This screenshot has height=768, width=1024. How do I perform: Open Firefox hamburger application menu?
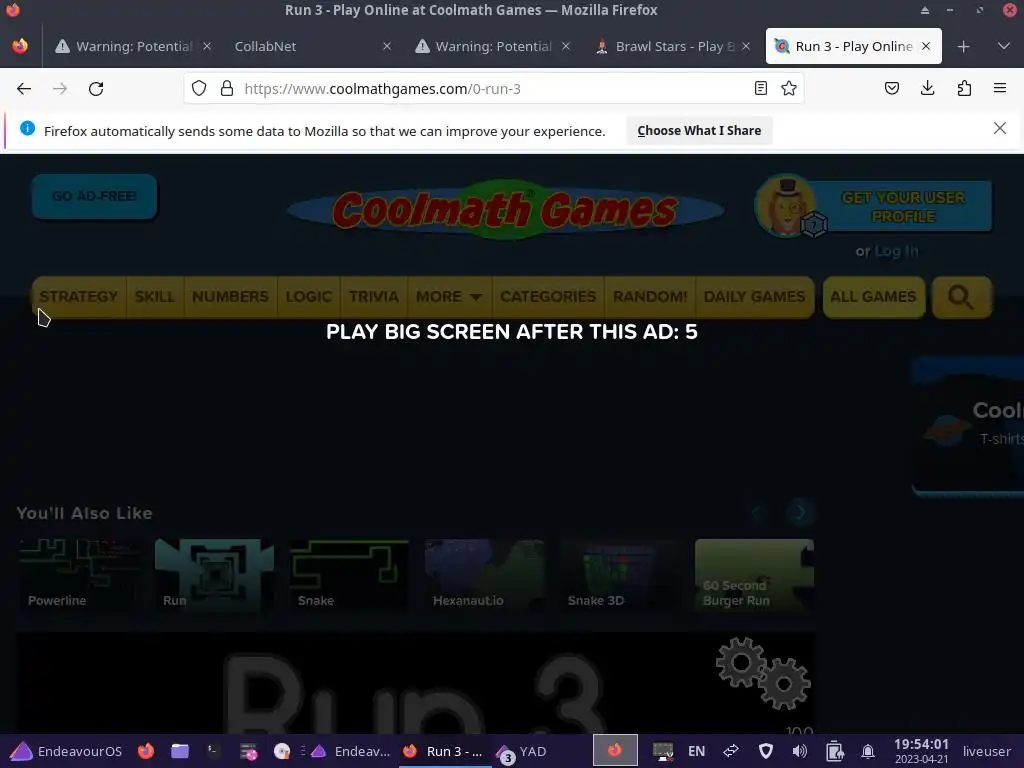pos(1000,88)
